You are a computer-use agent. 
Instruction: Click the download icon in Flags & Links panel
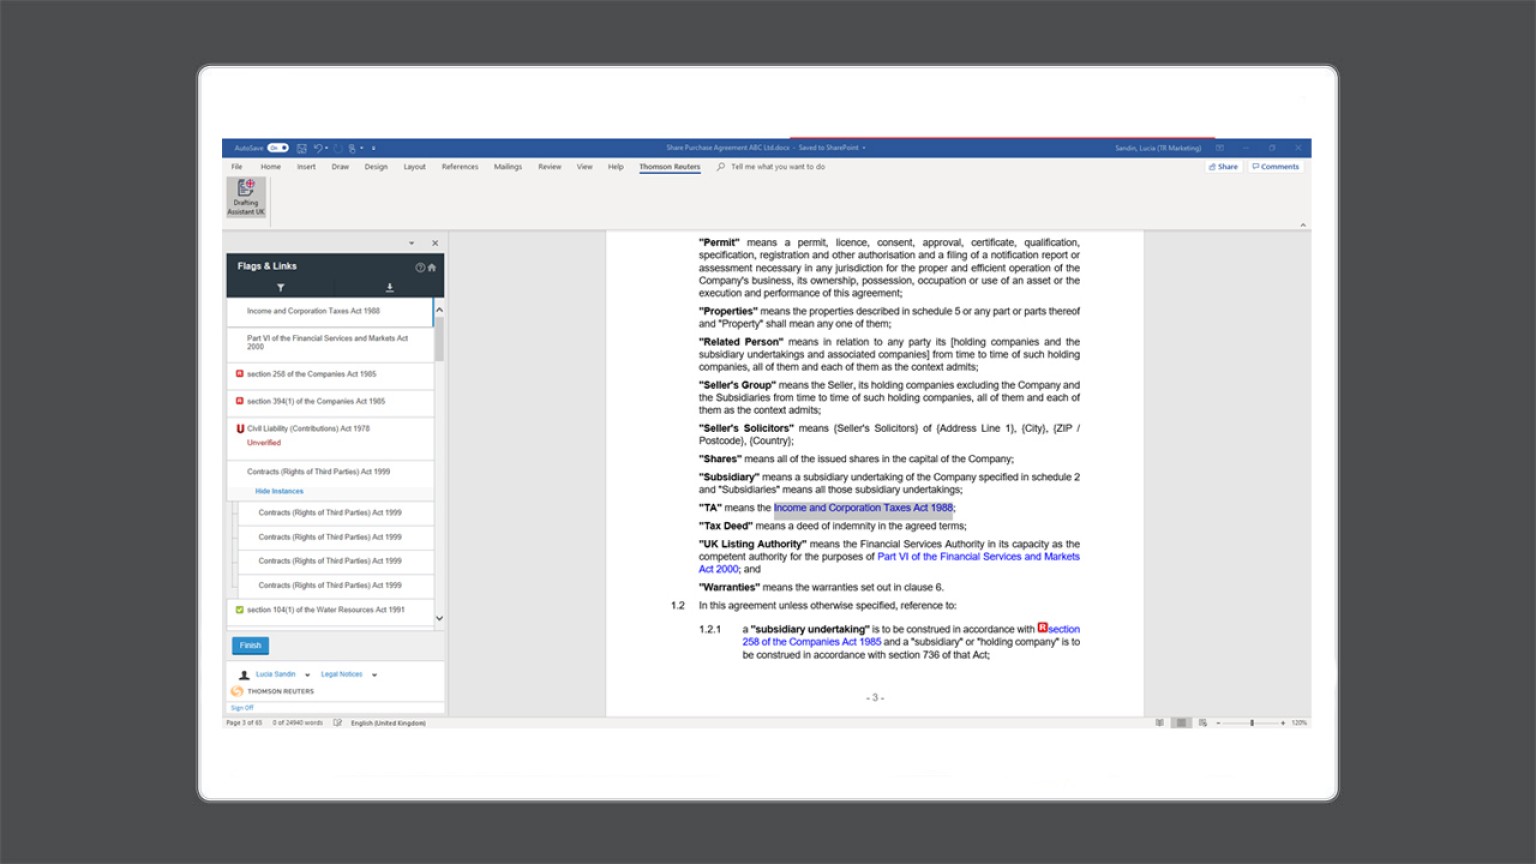390,288
